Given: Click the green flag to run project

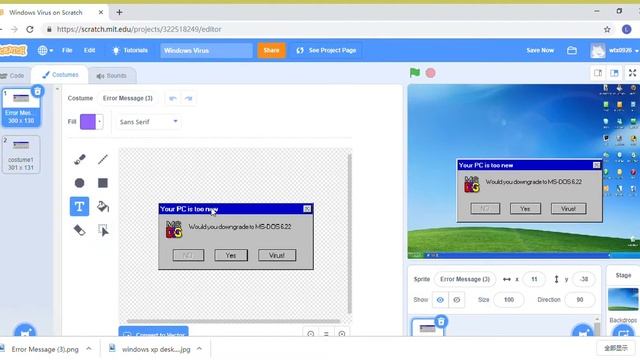Looking at the screenshot, I should click(x=415, y=73).
